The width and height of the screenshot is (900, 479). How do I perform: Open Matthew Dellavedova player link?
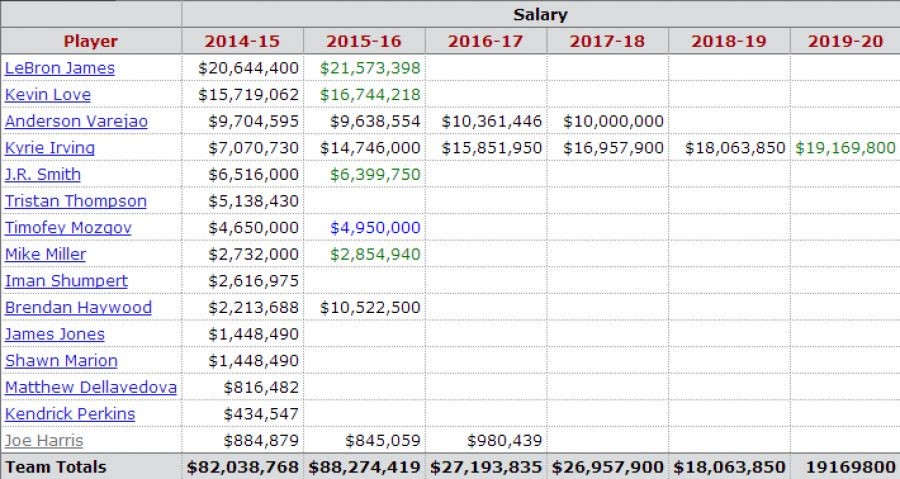[91, 387]
